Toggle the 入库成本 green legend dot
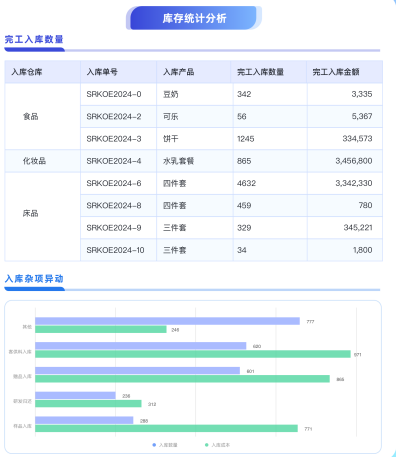The width and height of the screenshot is (396, 457). [x=207, y=445]
